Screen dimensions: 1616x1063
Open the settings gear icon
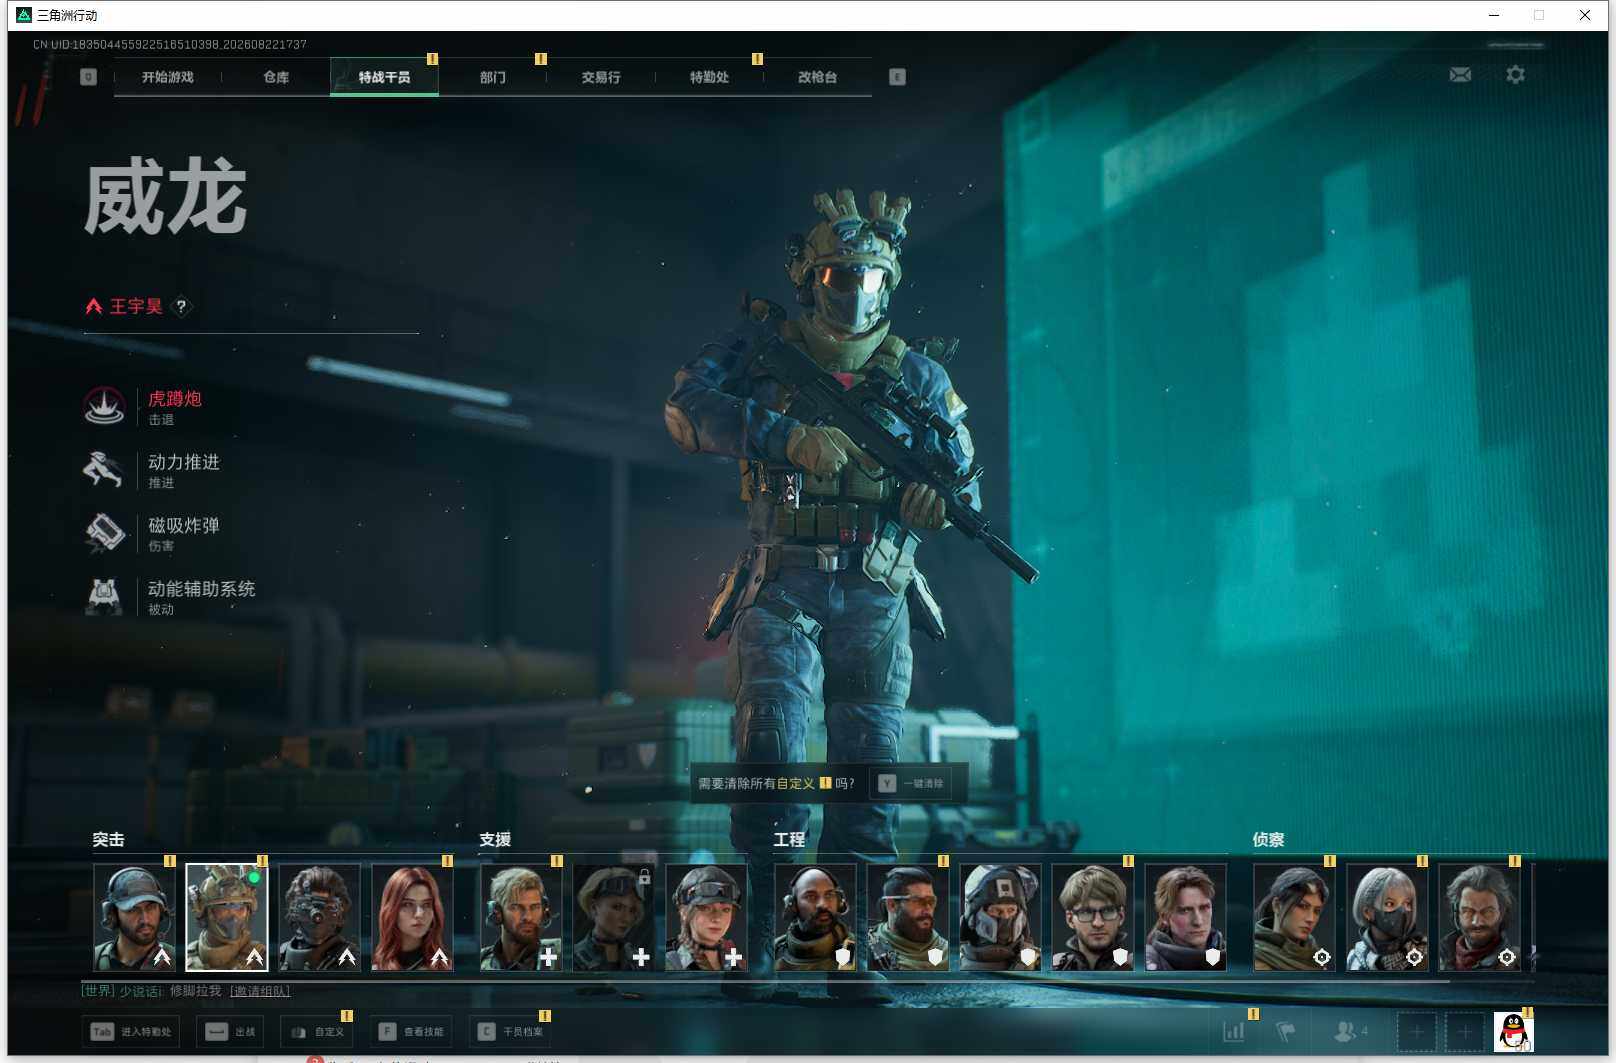(x=1515, y=75)
